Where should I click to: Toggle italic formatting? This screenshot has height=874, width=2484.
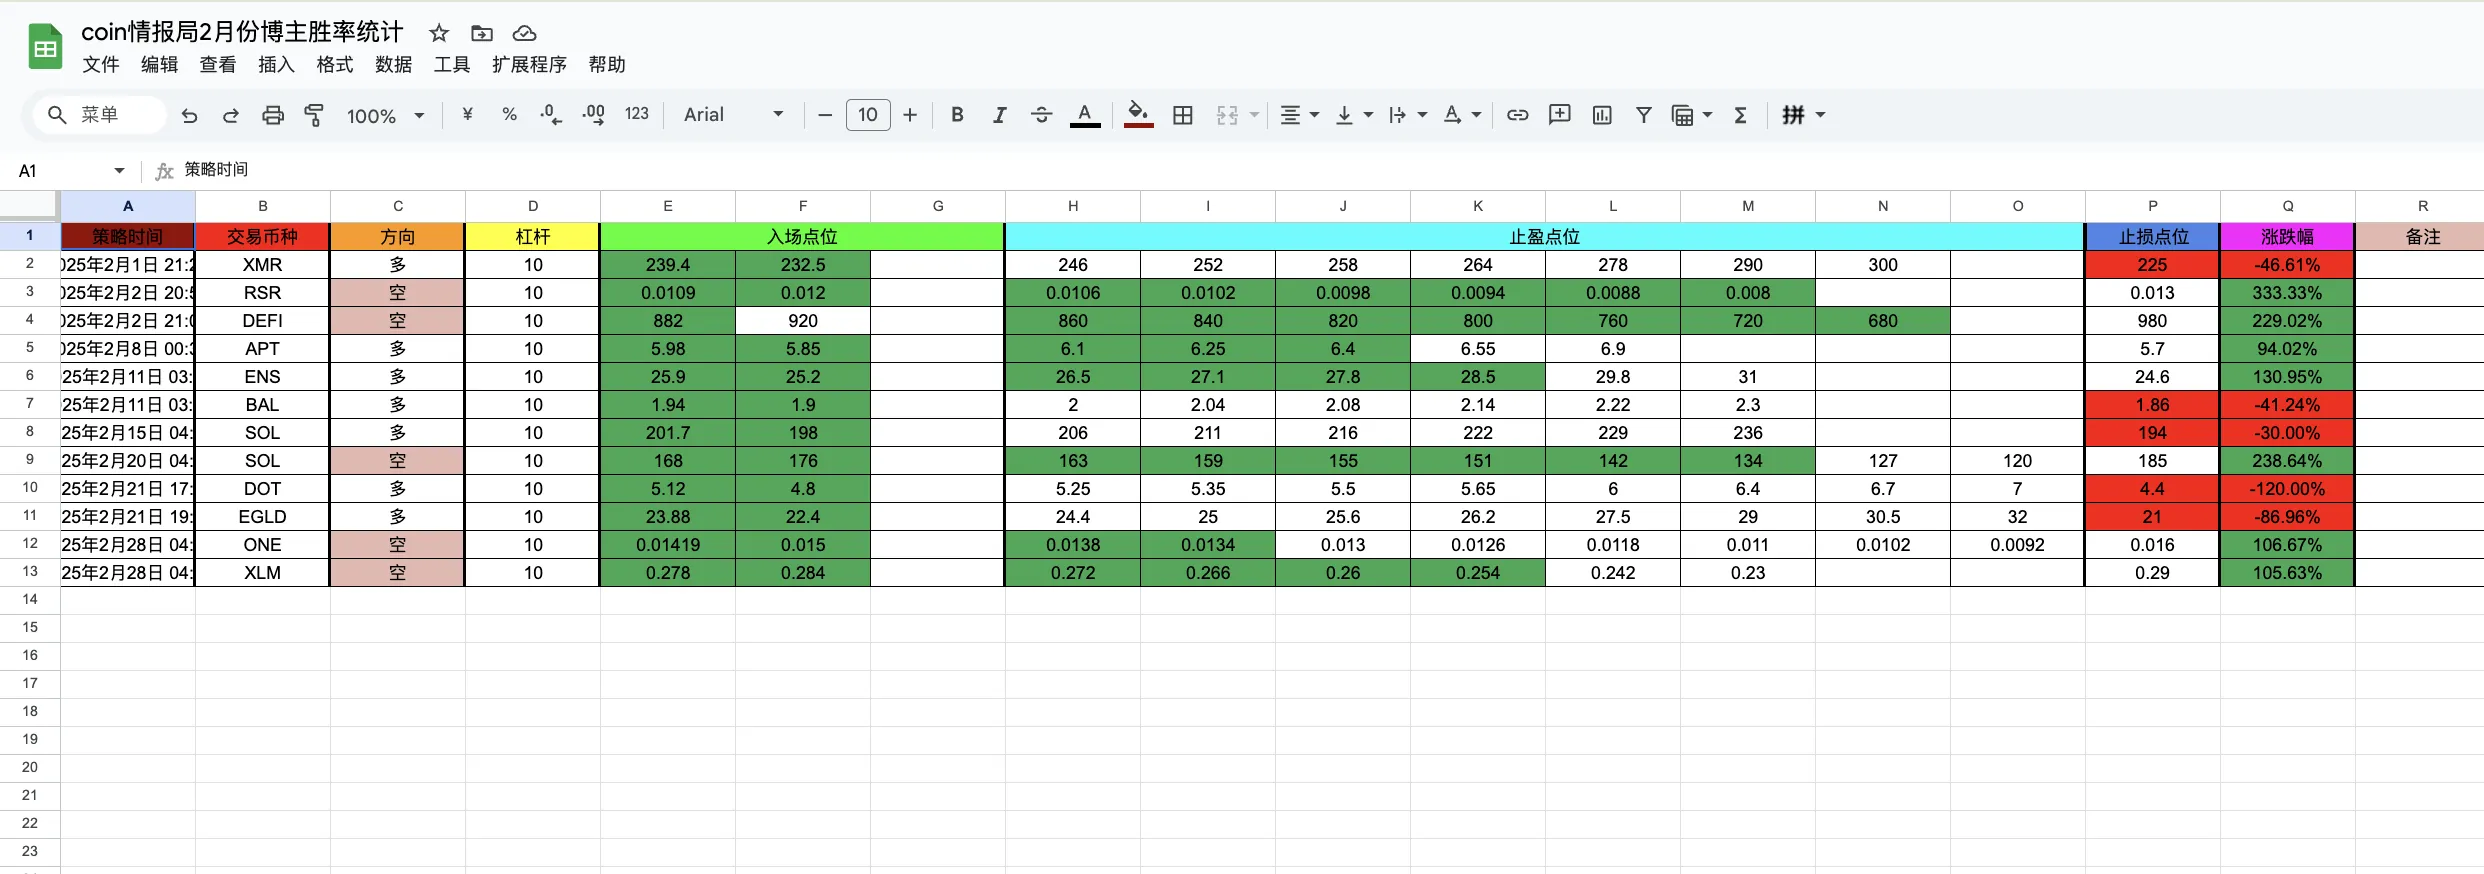[999, 115]
